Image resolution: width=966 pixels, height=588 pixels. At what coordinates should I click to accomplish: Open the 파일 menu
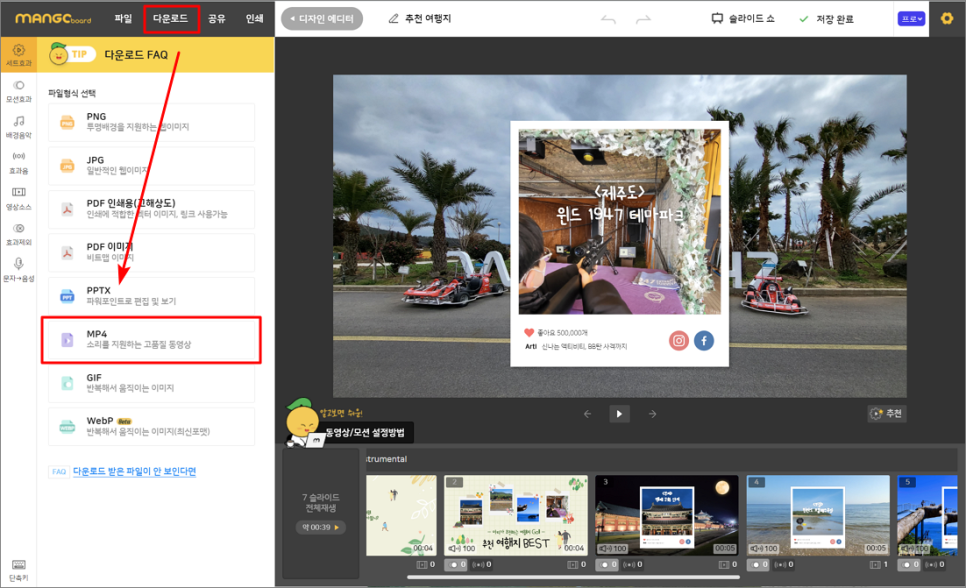123,18
